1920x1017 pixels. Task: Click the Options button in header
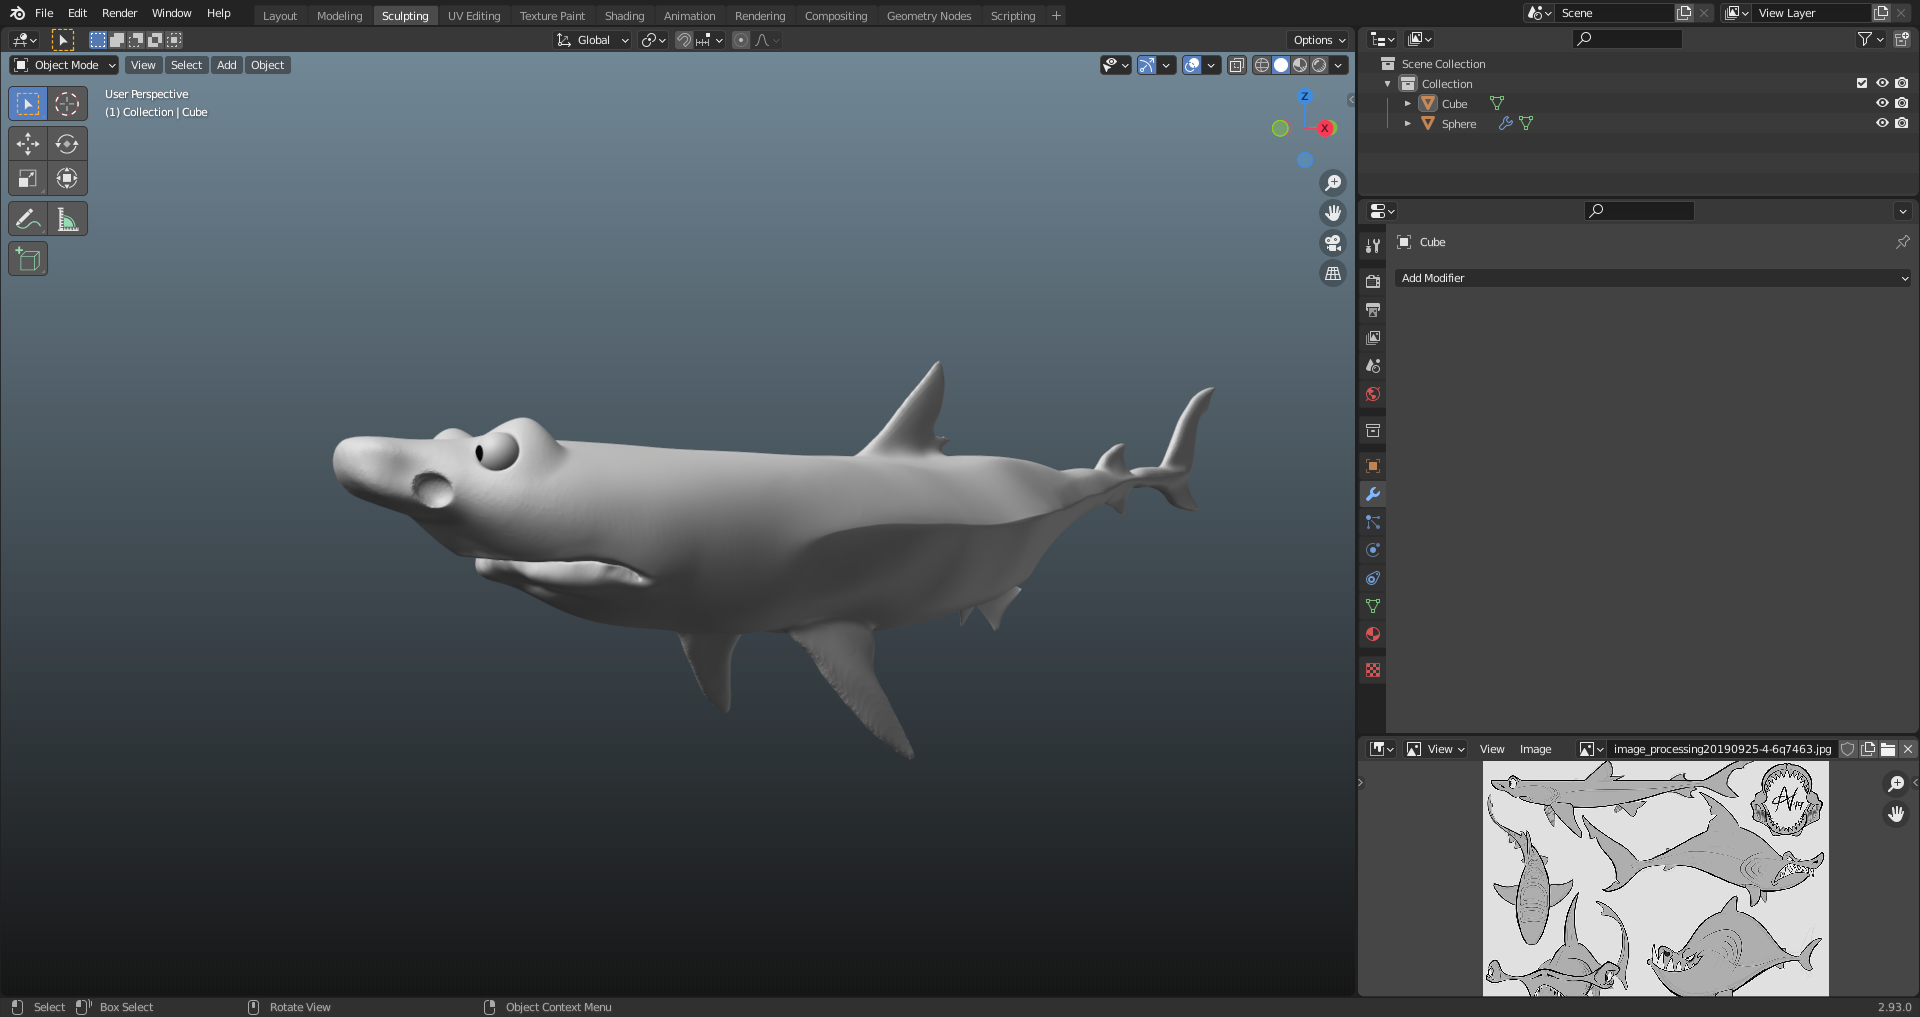click(x=1319, y=40)
